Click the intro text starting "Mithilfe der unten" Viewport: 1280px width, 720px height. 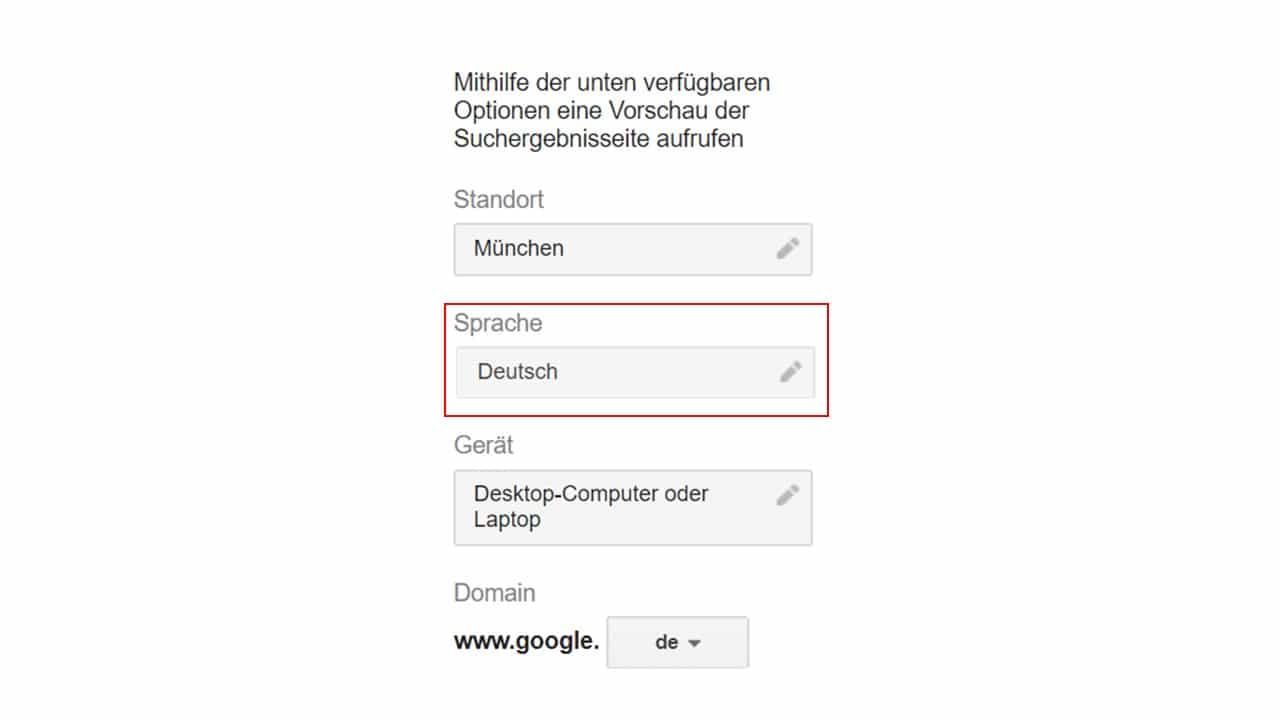coord(612,110)
